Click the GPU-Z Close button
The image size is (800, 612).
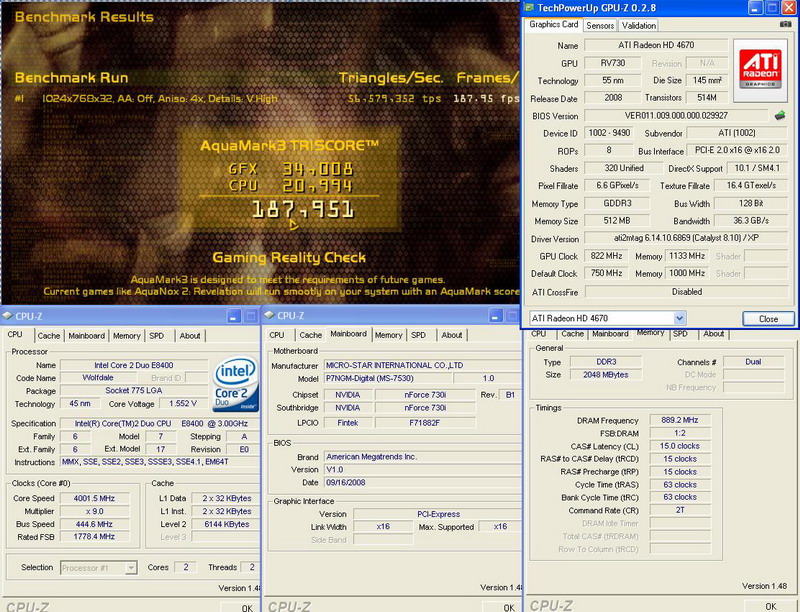(768, 319)
